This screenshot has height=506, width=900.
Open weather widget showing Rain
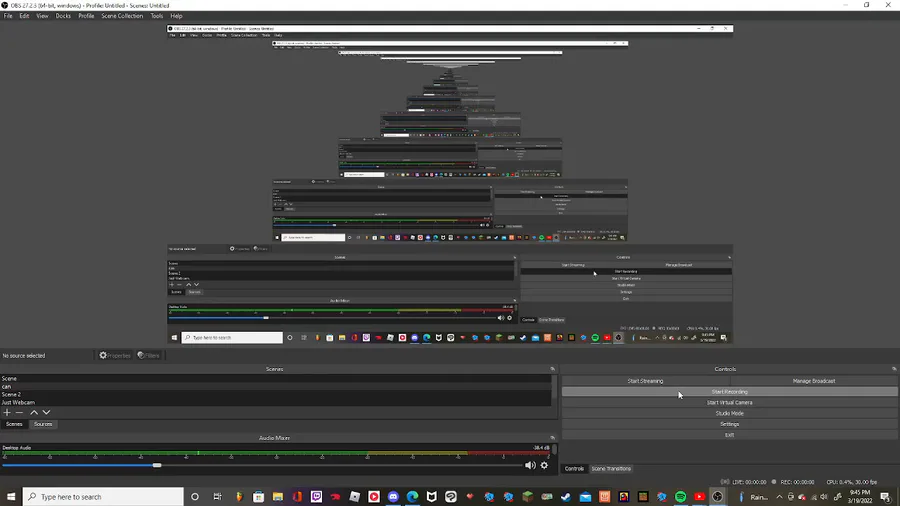point(754,497)
